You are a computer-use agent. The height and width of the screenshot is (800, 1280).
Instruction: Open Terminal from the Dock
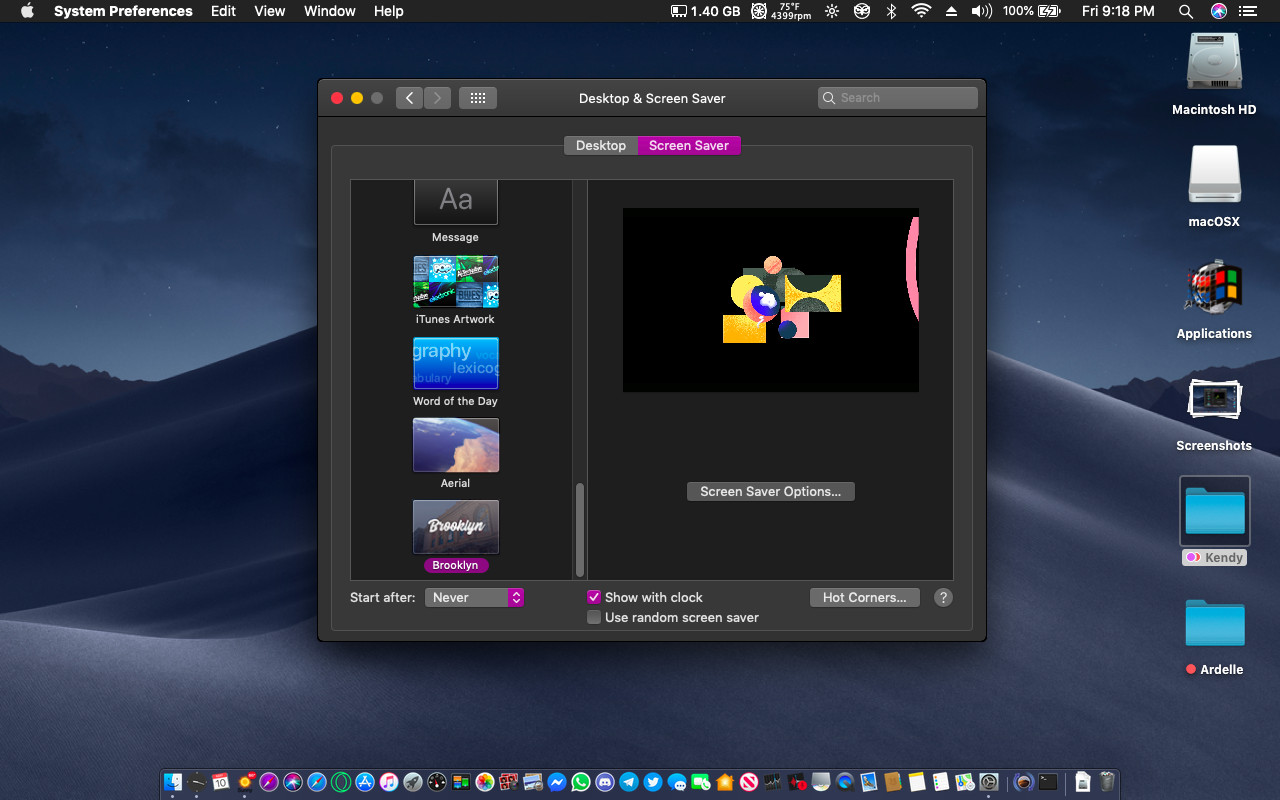coord(1048,782)
